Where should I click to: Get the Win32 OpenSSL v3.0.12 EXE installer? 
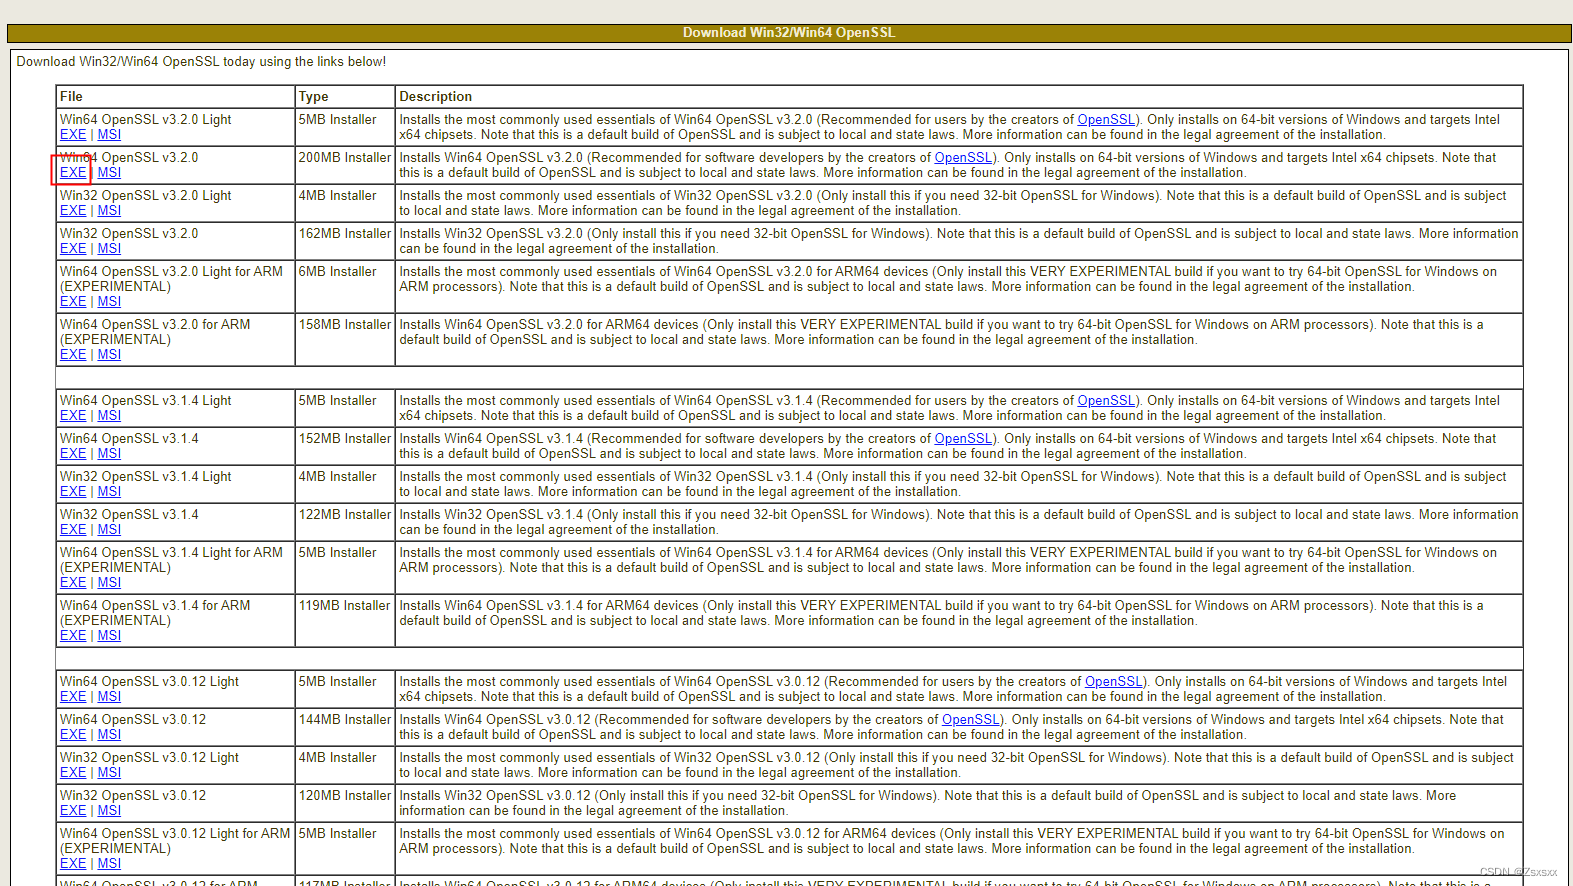tap(73, 811)
